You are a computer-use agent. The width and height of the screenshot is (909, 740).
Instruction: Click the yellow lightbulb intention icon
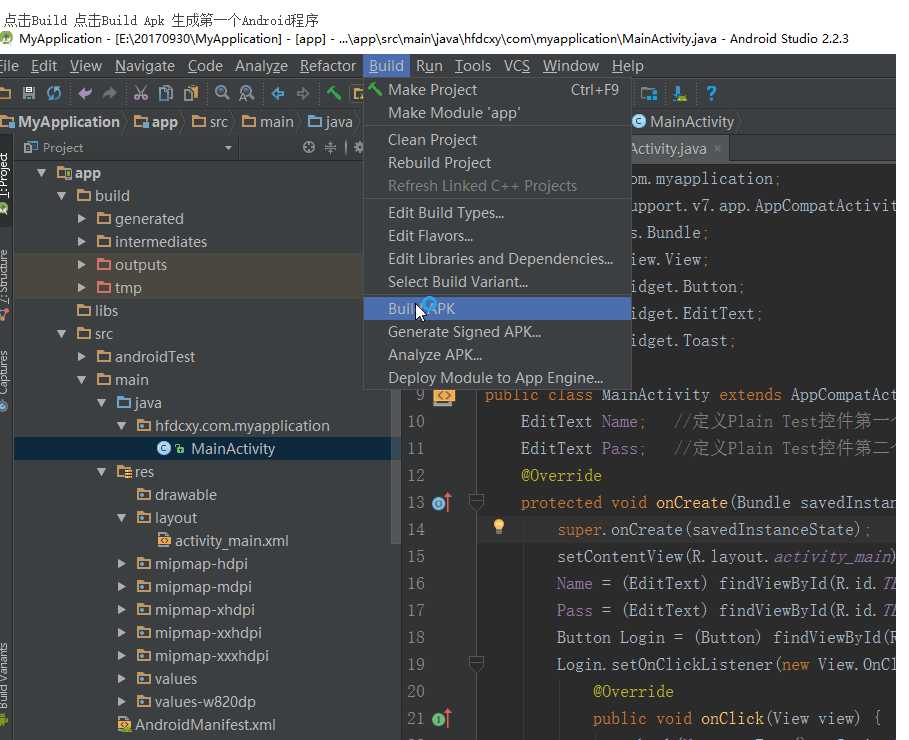pos(499,527)
